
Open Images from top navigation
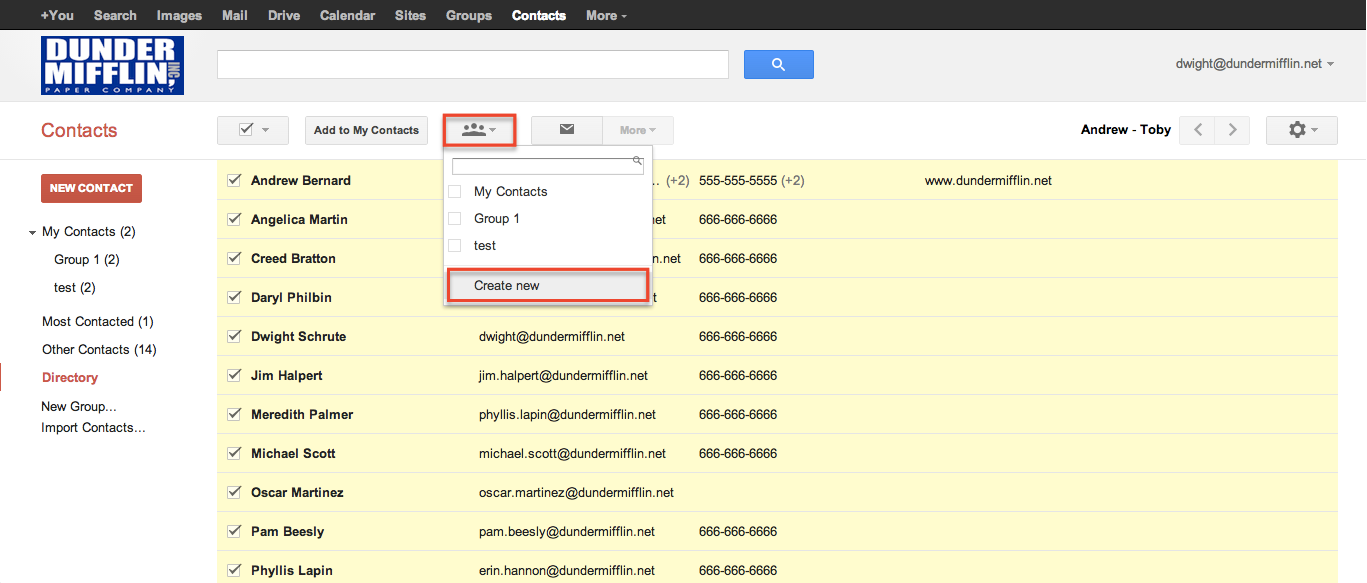coord(179,15)
